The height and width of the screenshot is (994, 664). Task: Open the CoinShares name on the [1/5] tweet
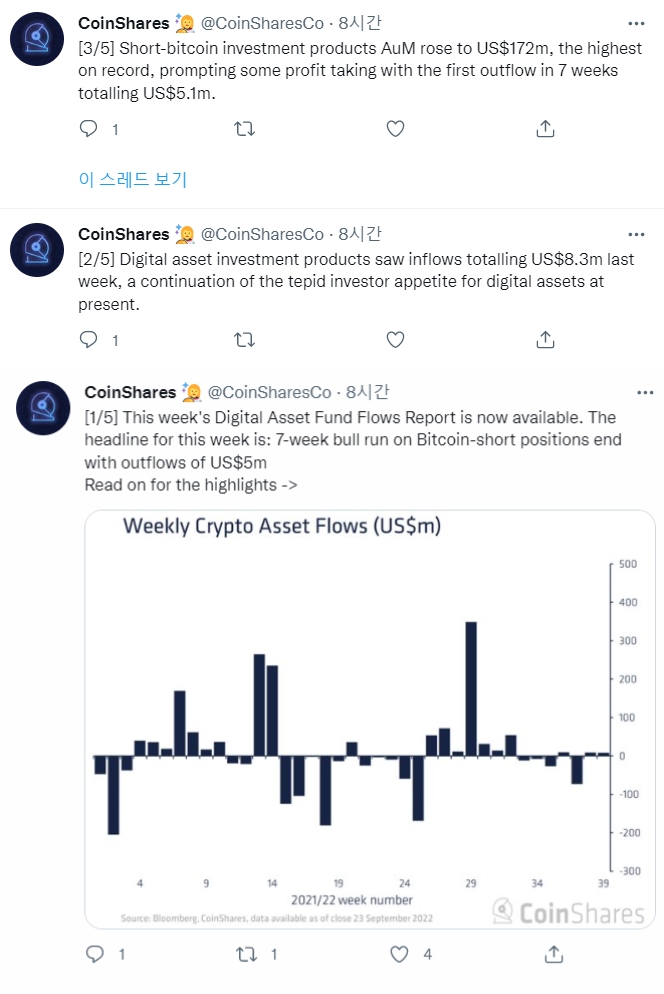coord(130,392)
